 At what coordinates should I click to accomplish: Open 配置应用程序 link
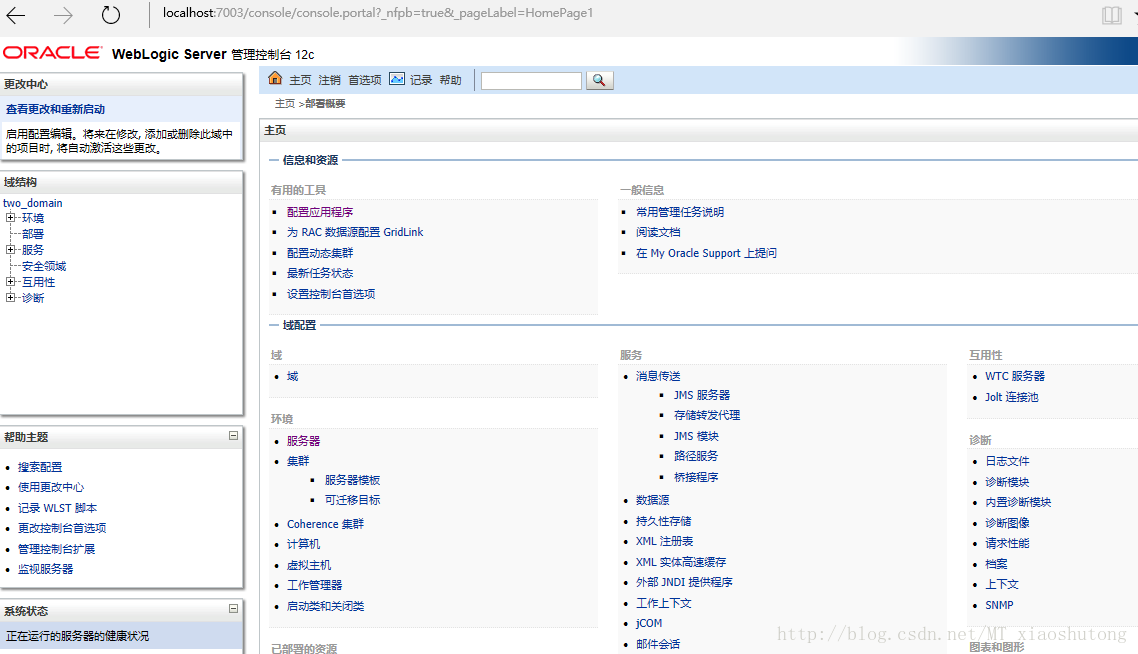pyautogui.click(x=320, y=212)
